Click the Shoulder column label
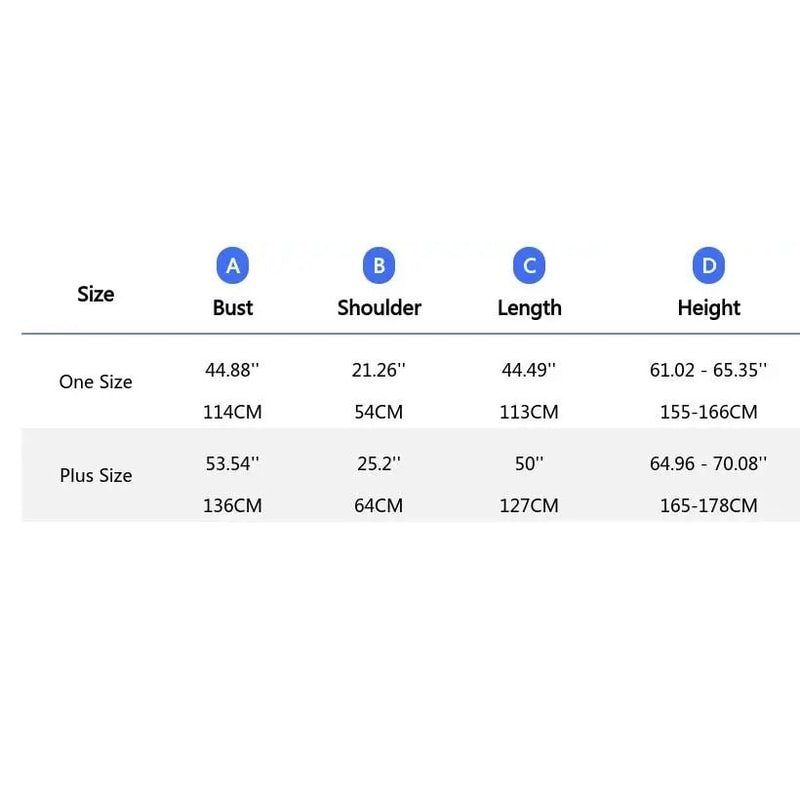 pos(379,308)
